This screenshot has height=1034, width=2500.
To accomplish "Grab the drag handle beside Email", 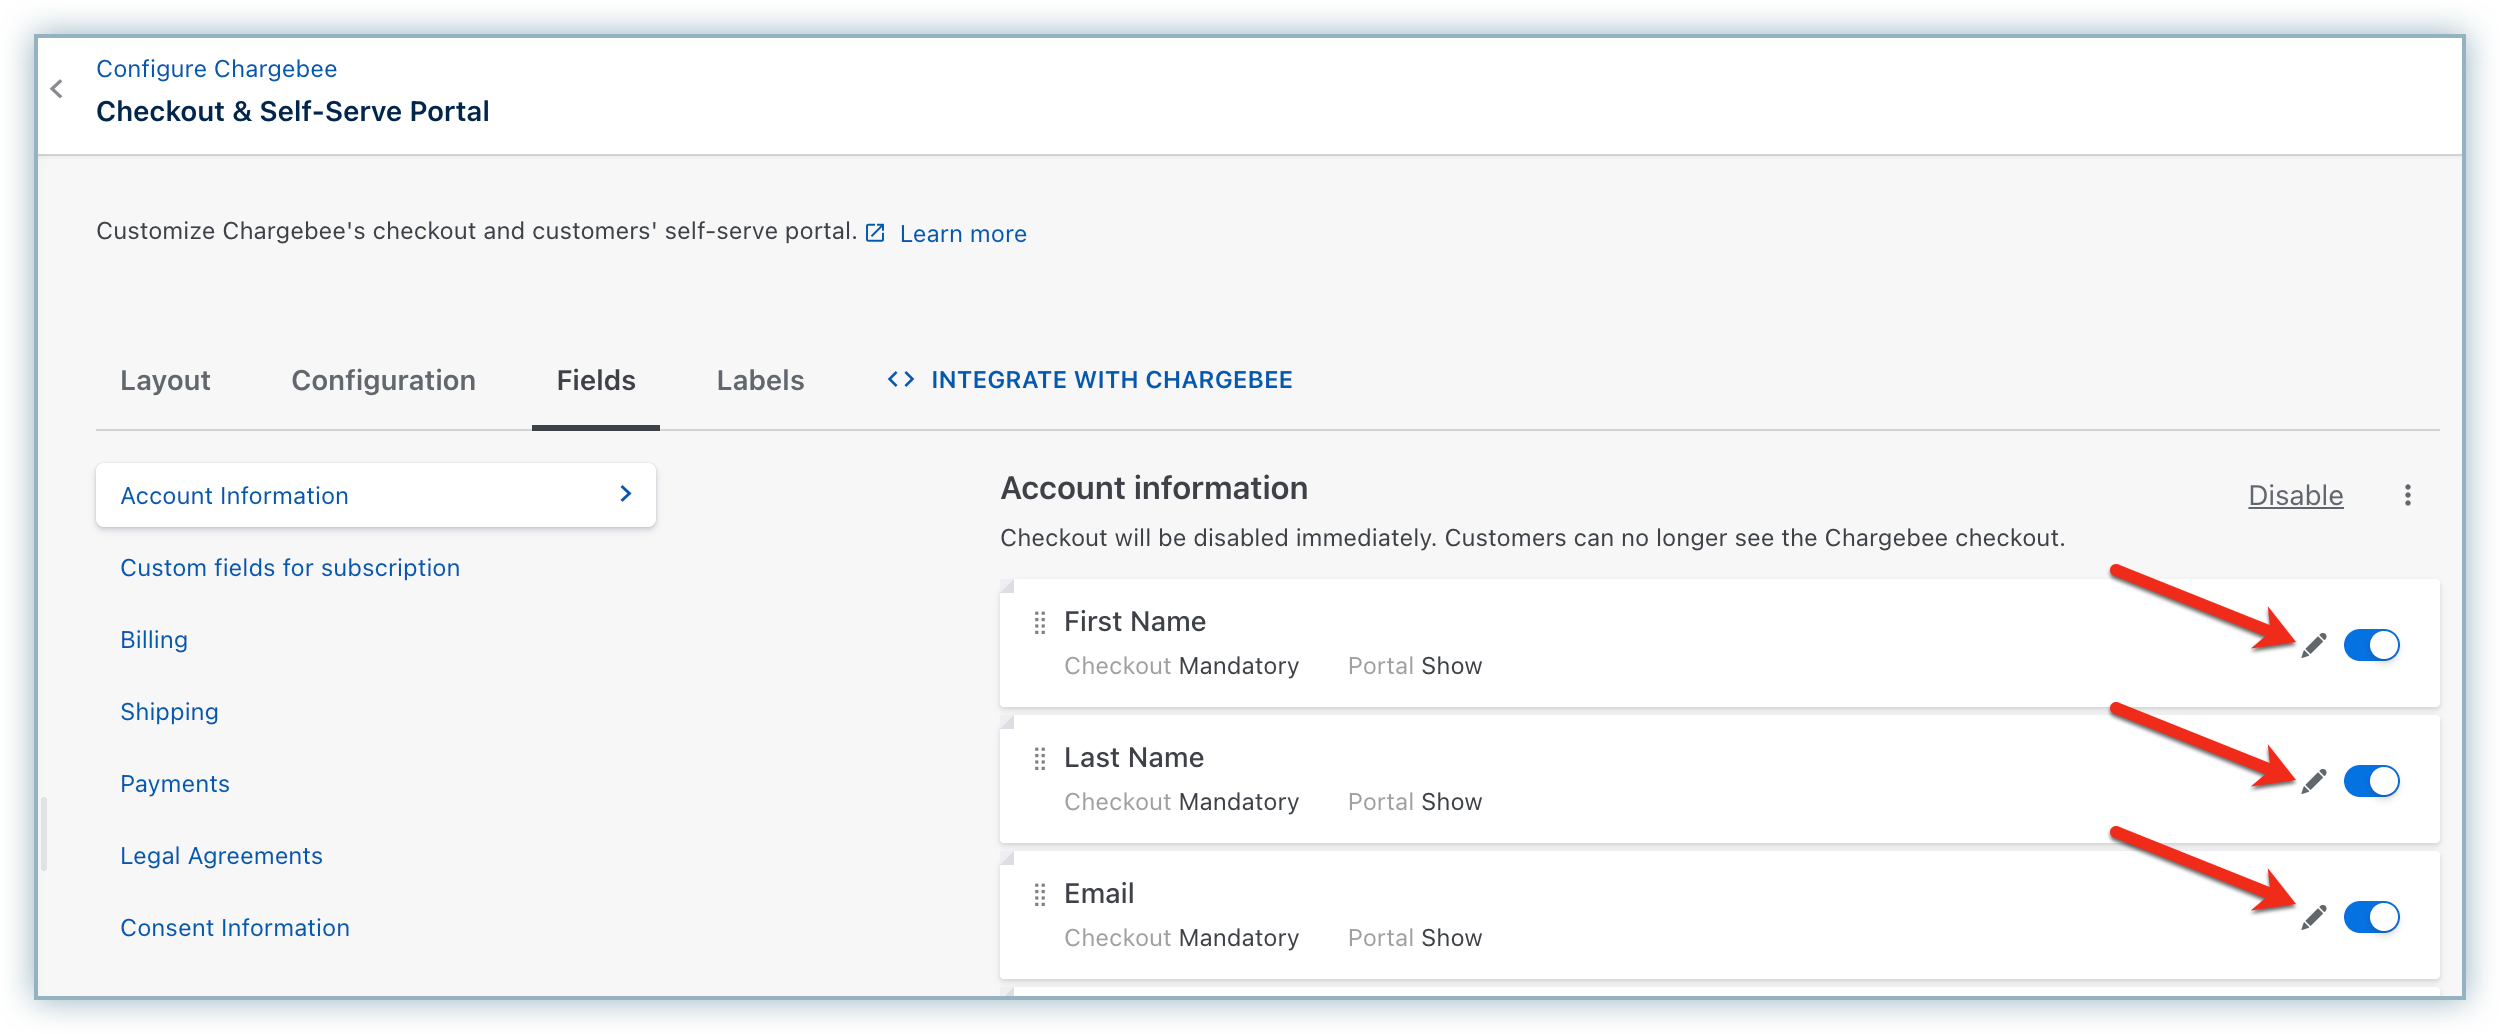I will click(1040, 895).
